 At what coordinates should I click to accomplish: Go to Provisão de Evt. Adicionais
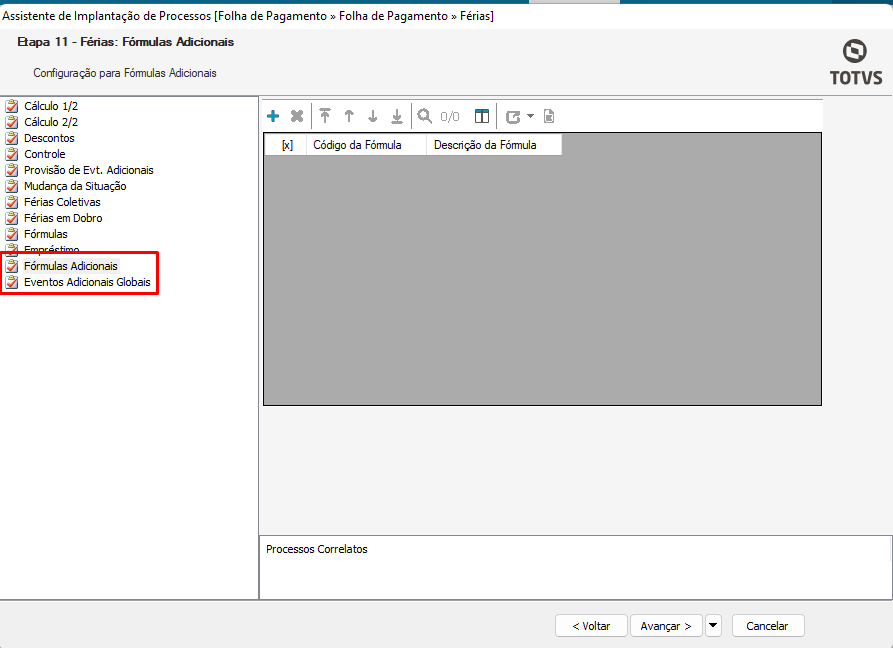88,170
